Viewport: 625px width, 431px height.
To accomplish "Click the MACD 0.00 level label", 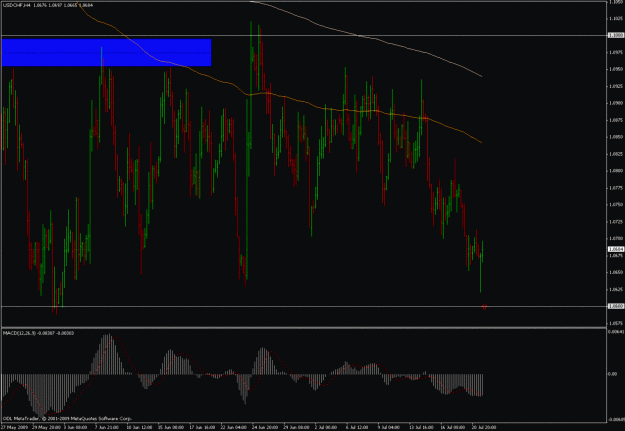I will pyautogui.click(x=612, y=374).
